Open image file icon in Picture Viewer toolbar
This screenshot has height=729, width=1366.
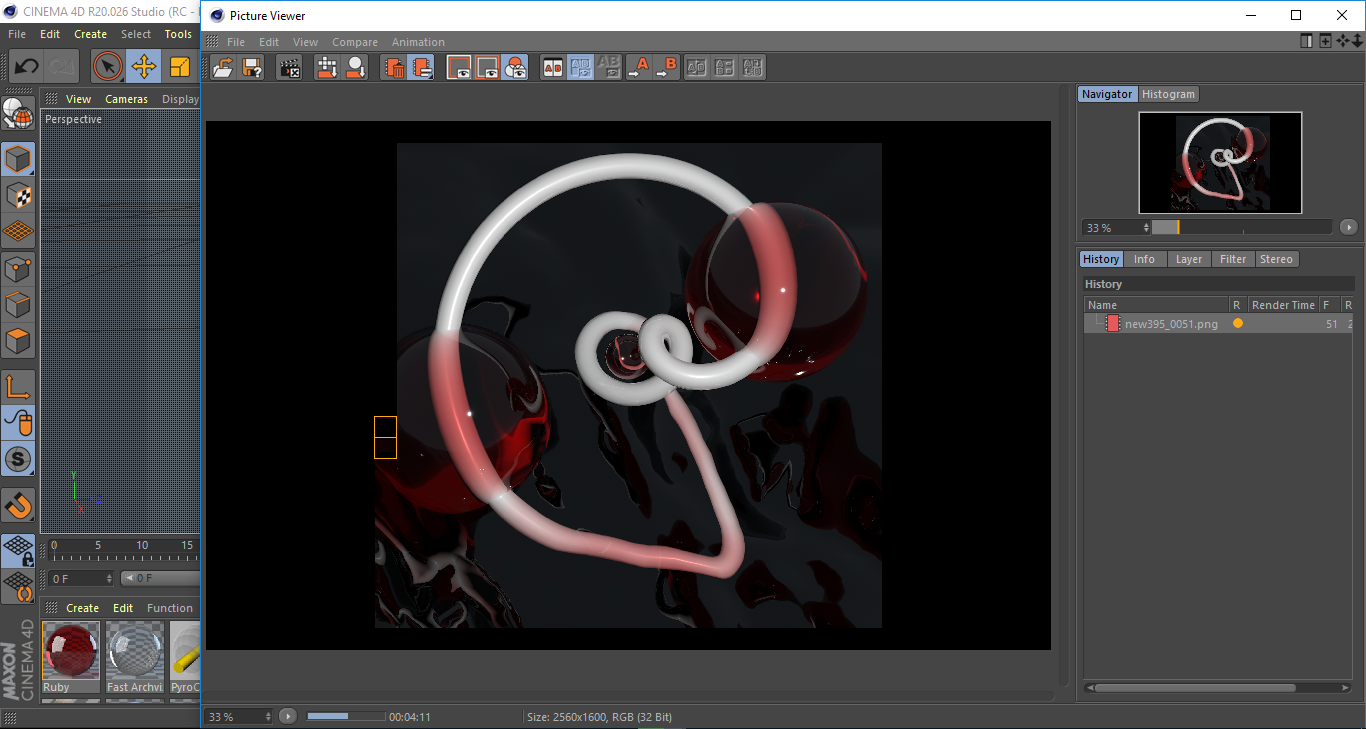[x=224, y=68]
